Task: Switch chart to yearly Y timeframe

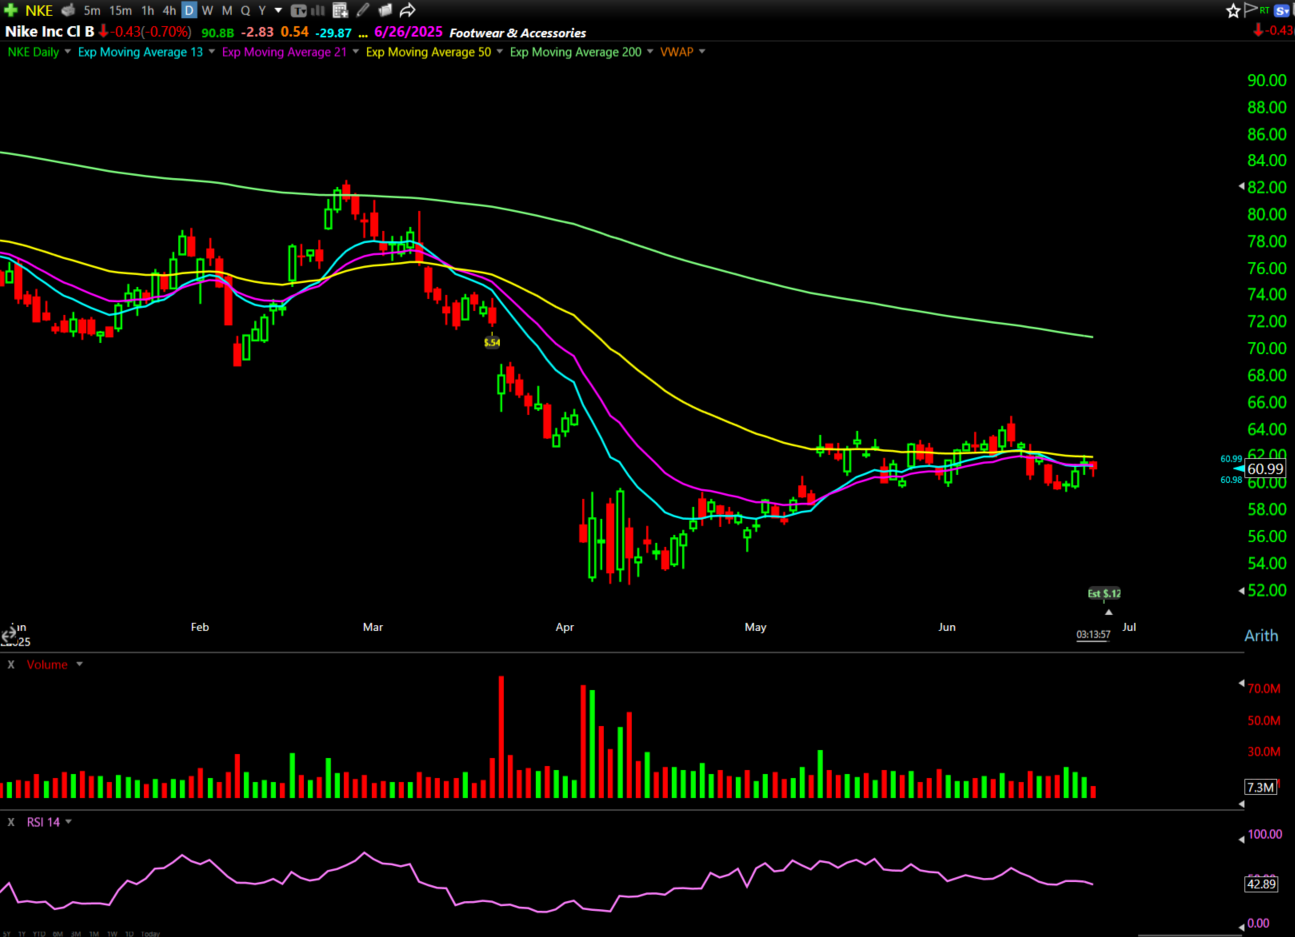Action: [262, 11]
